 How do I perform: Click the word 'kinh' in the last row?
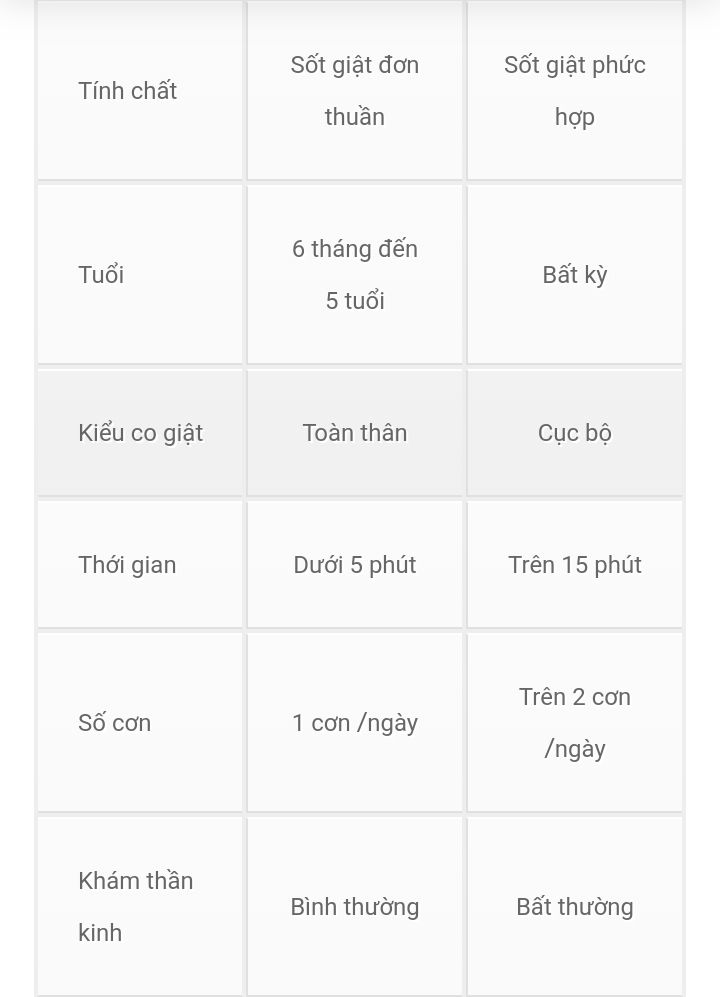(100, 932)
